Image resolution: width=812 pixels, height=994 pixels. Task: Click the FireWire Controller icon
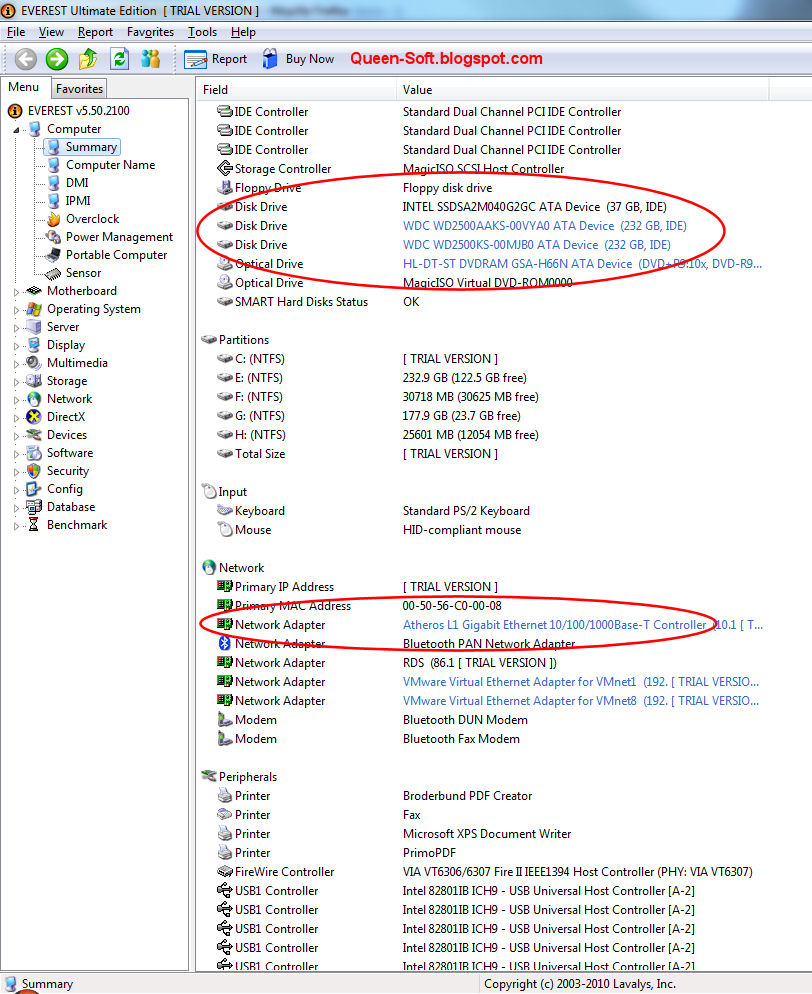pyautogui.click(x=225, y=872)
